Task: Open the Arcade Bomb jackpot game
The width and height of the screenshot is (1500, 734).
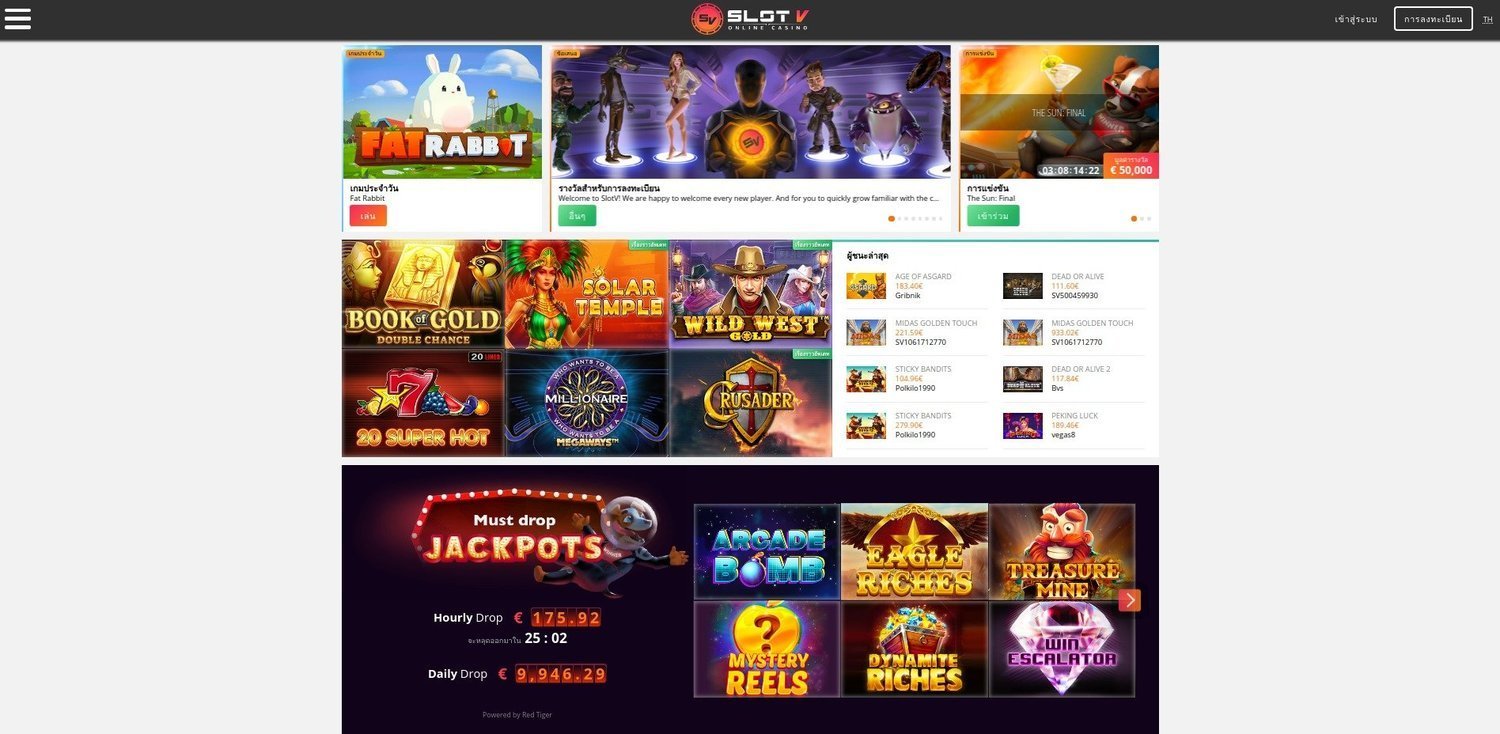Action: (x=767, y=551)
